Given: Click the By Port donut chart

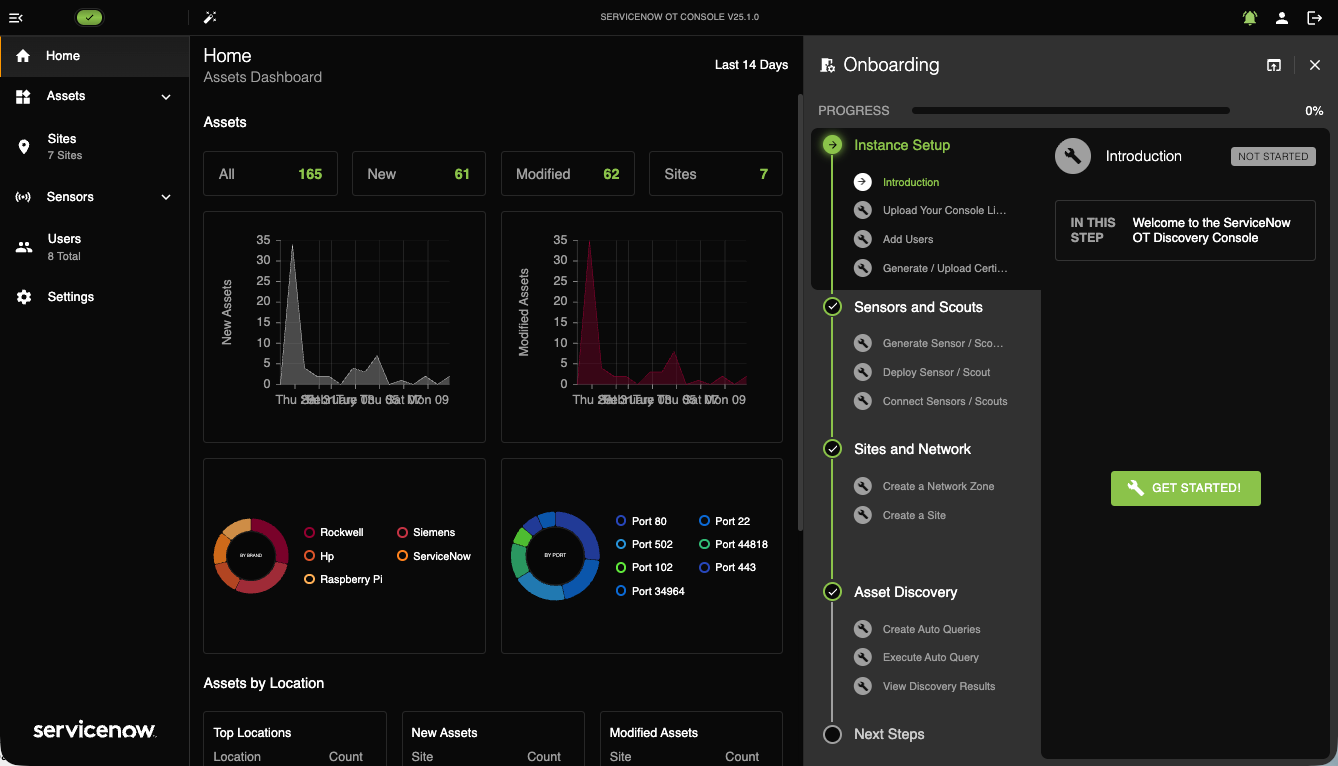Looking at the screenshot, I should tap(555, 556).
